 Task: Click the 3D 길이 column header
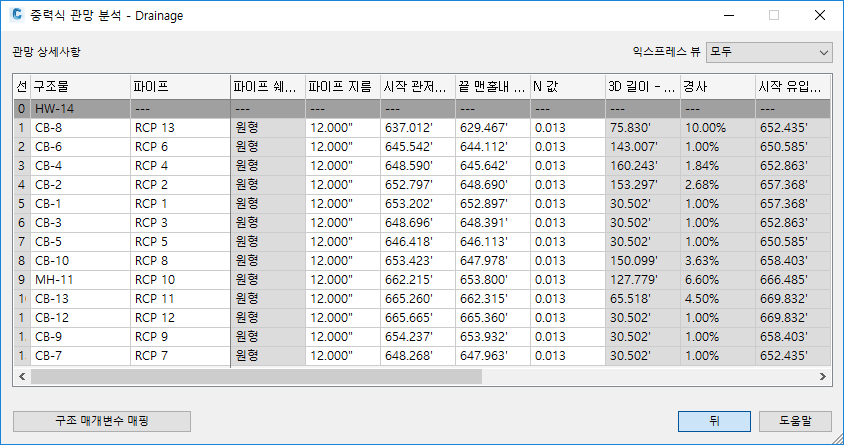[643, 87]
